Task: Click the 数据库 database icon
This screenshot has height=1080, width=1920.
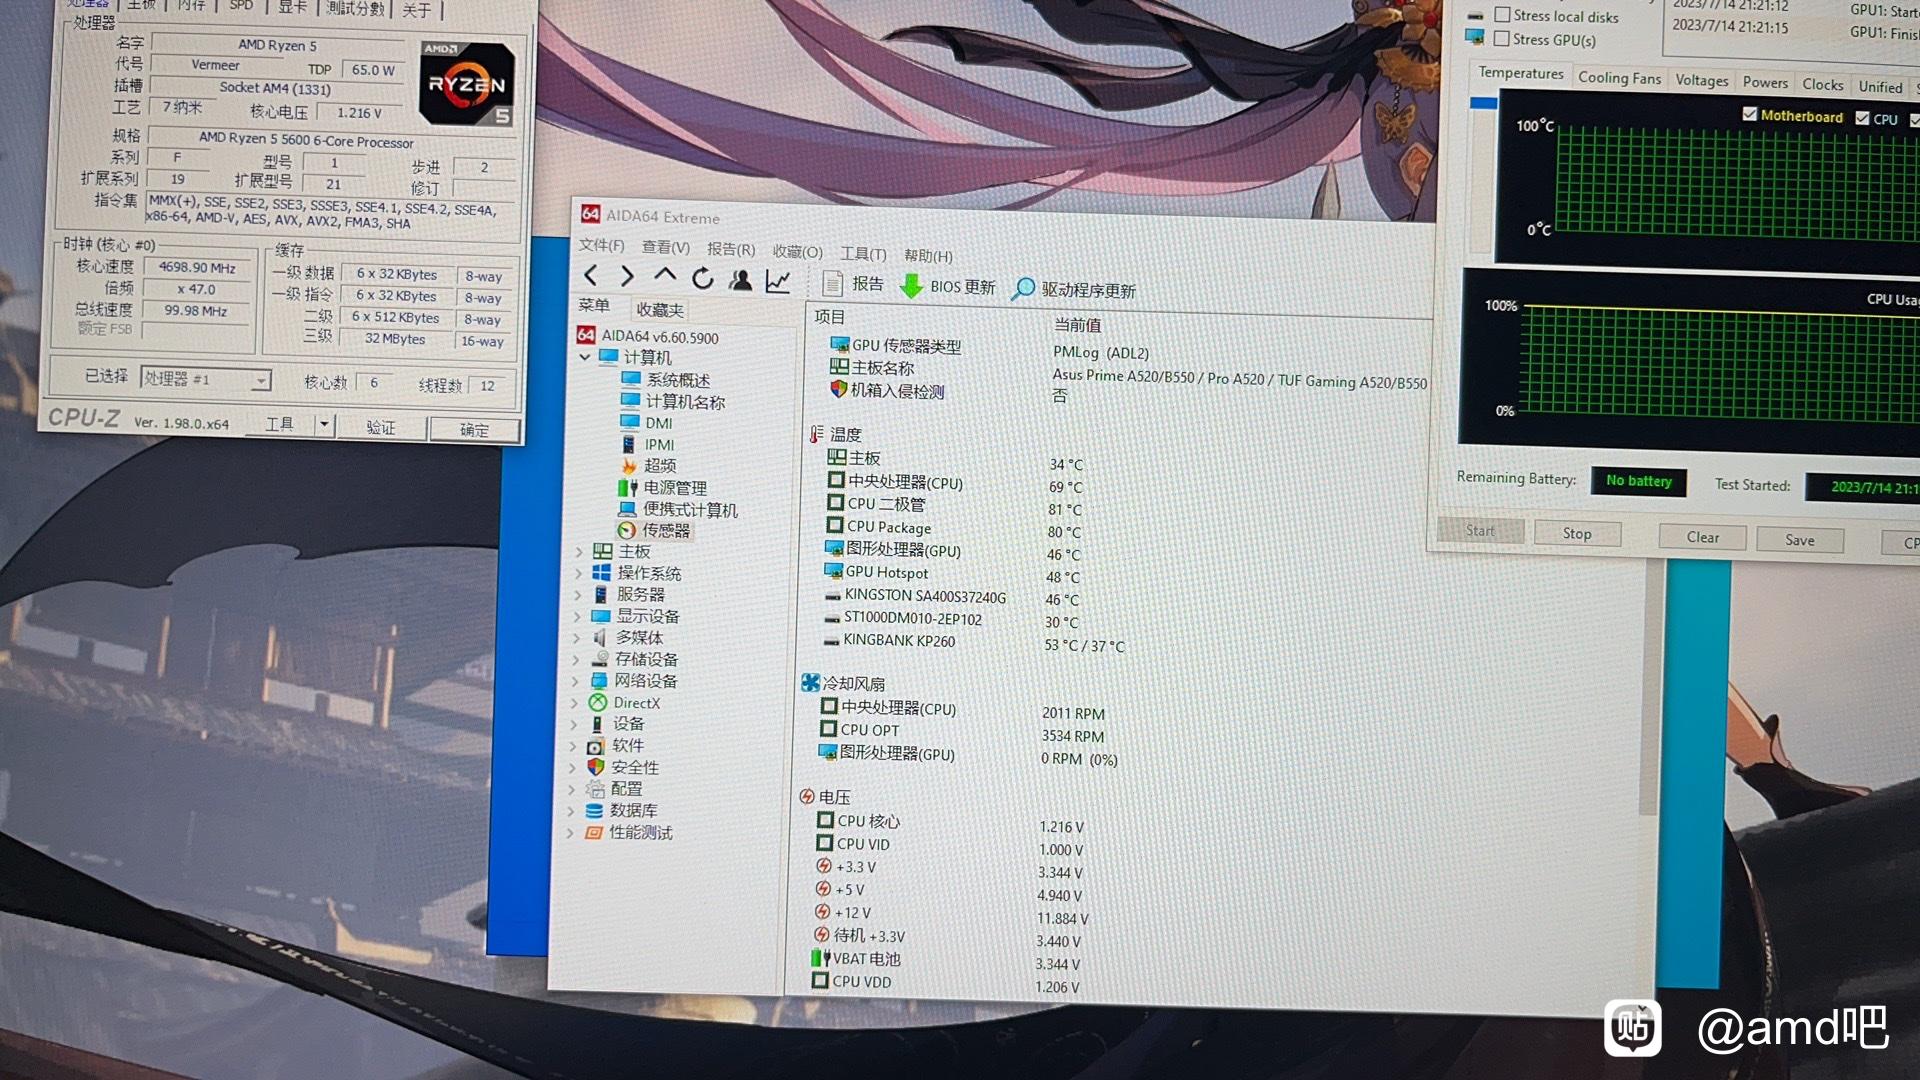Action: 595,810
